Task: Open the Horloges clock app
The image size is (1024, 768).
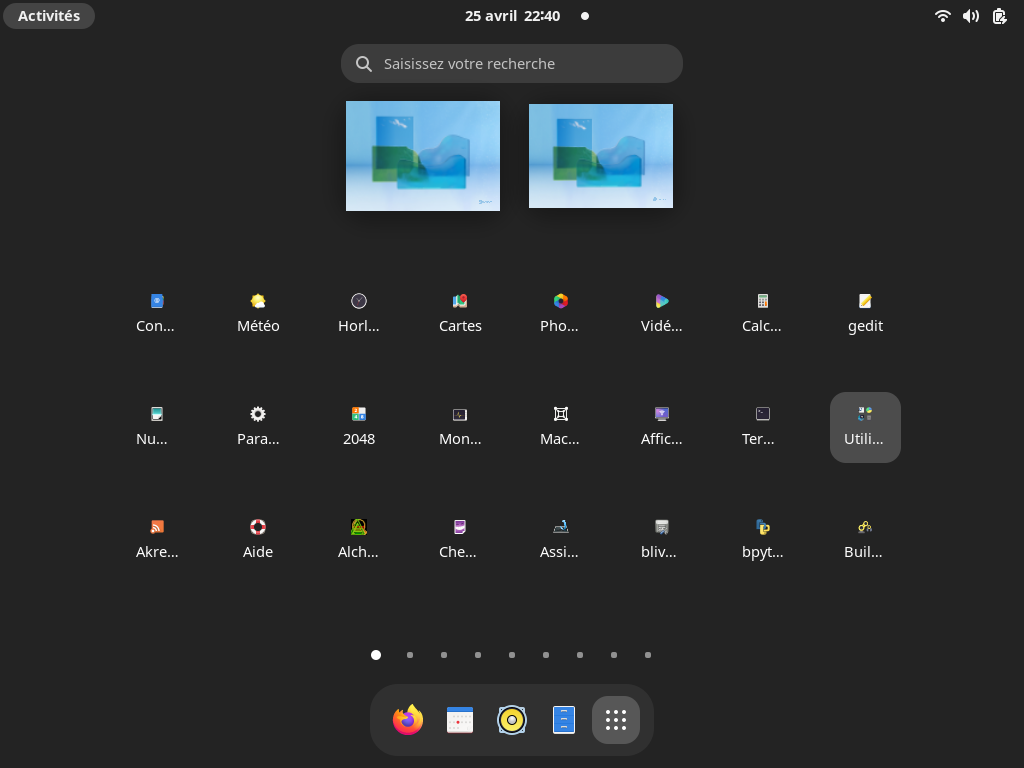Action: tap(359, 301)
